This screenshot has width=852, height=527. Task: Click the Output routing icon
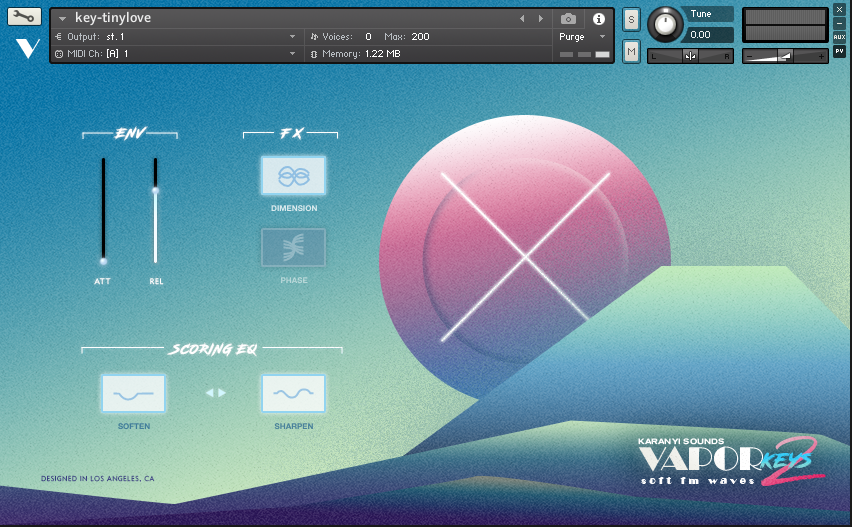(x=59, y=36)
